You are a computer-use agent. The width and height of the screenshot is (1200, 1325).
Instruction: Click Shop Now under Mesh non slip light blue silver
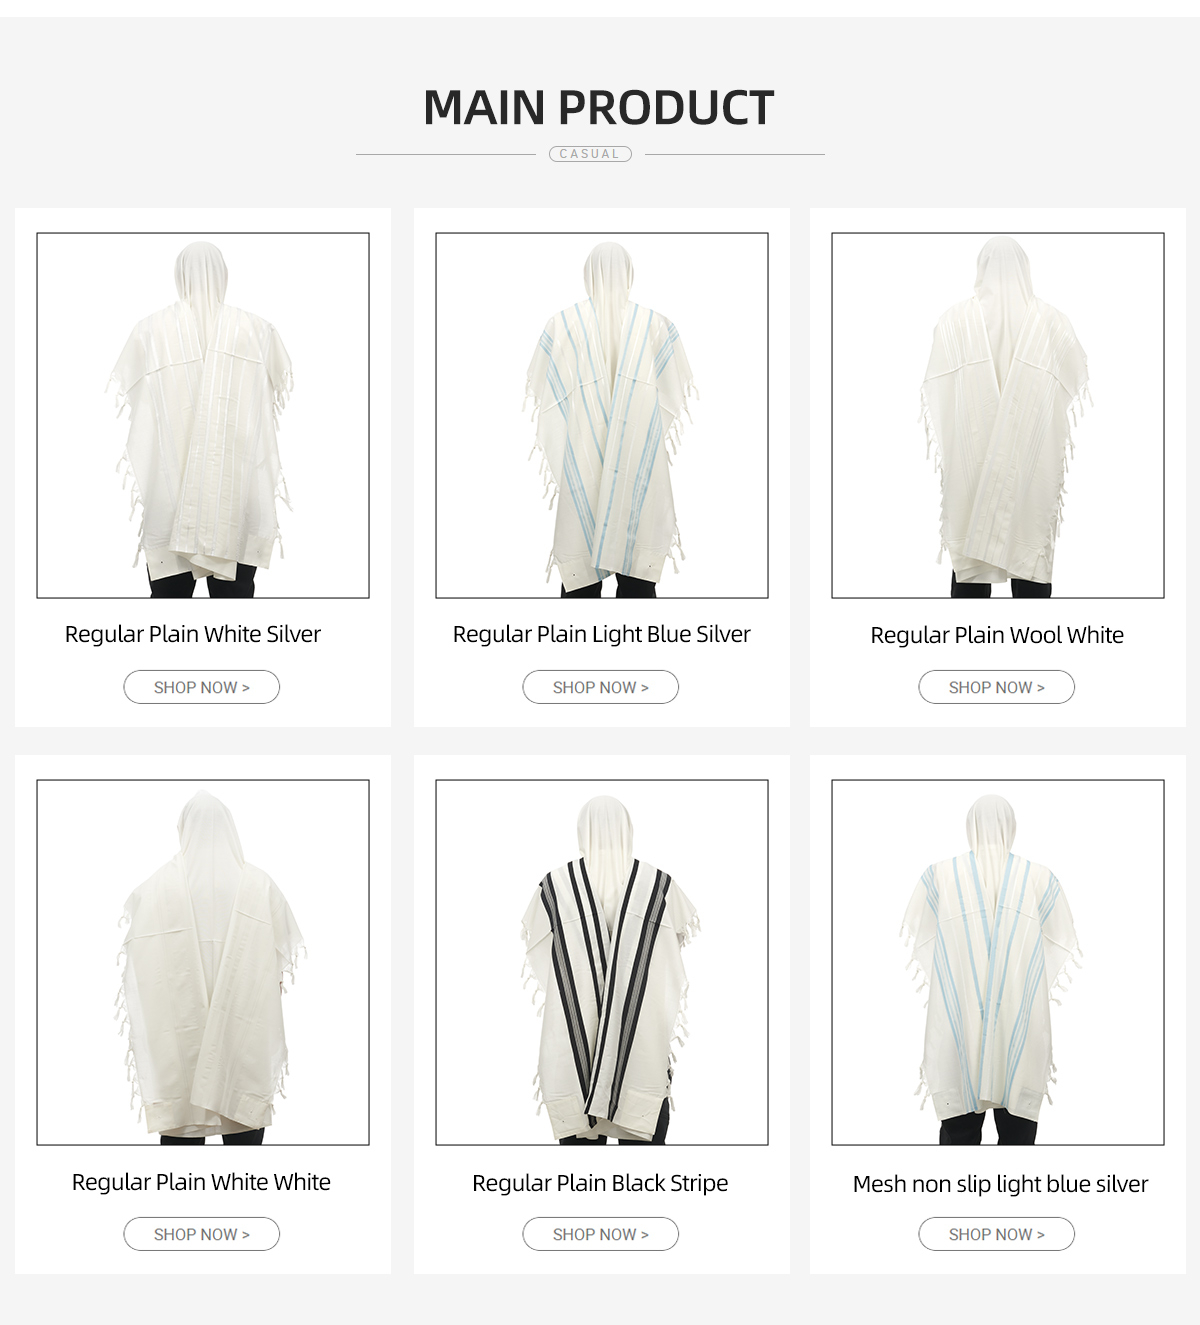(997, 1234)
